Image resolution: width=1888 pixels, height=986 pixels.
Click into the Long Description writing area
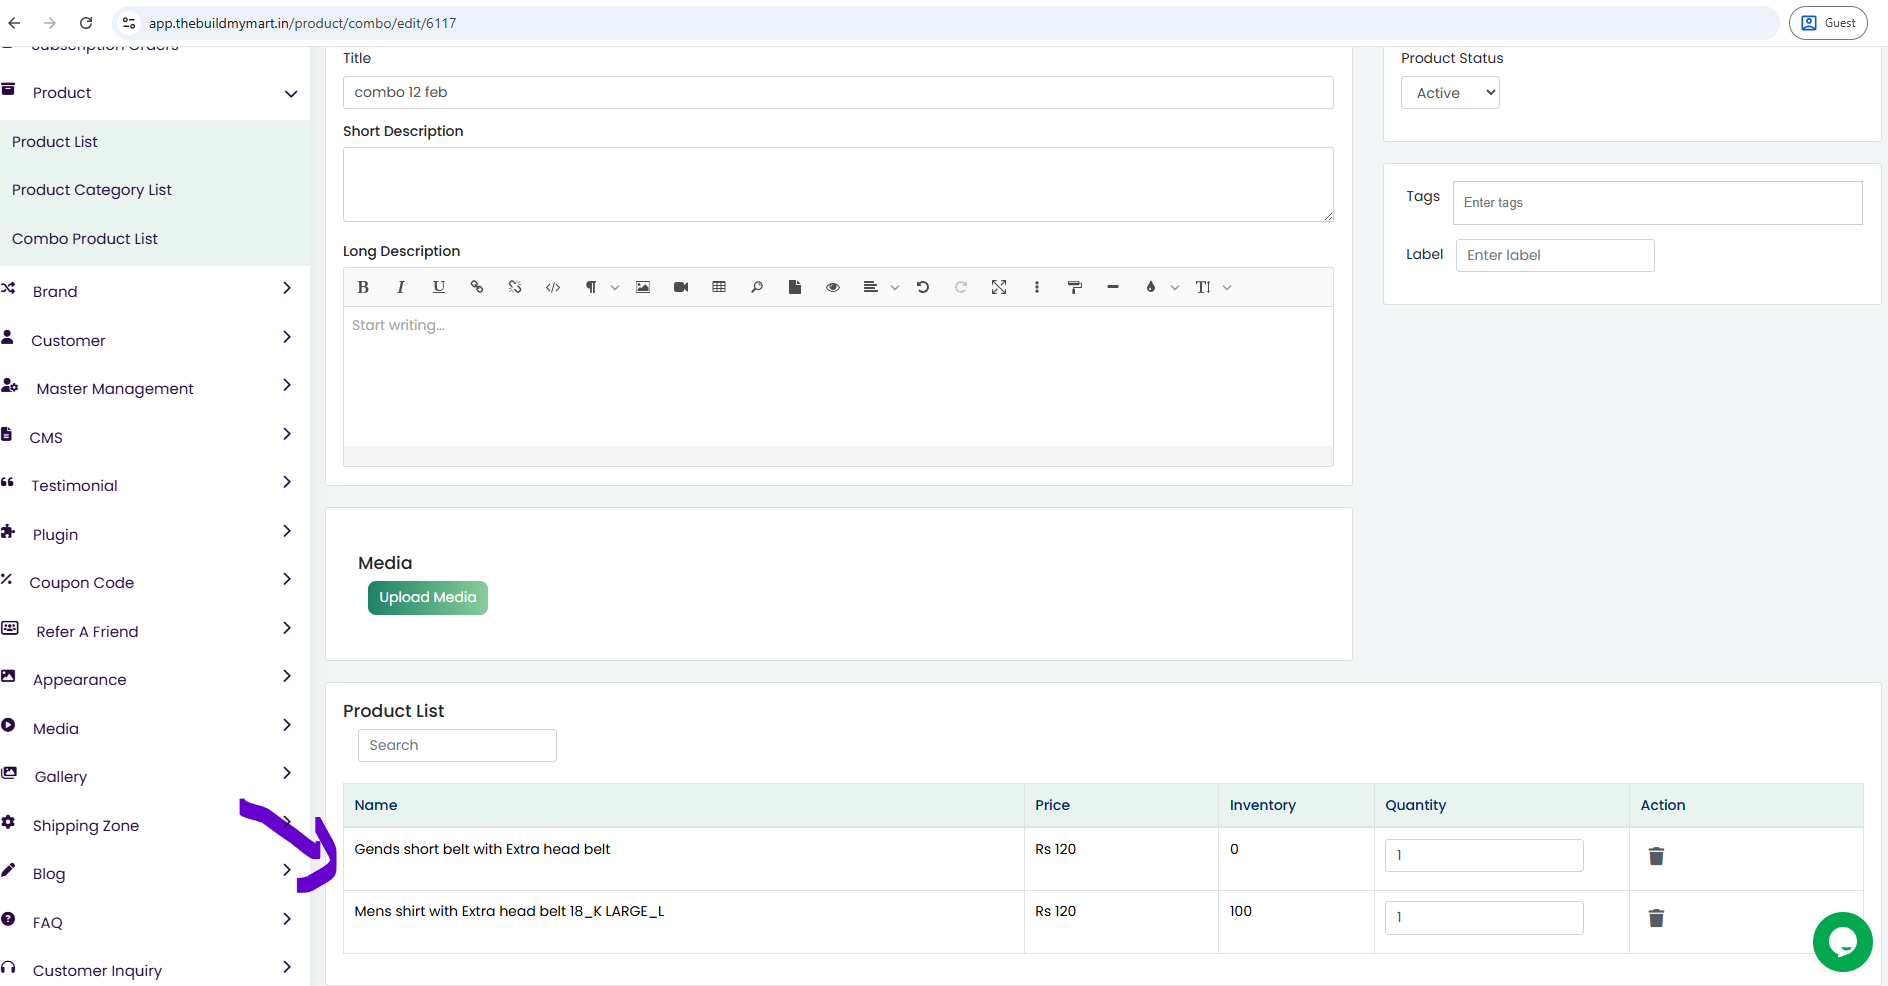[838, 376]
